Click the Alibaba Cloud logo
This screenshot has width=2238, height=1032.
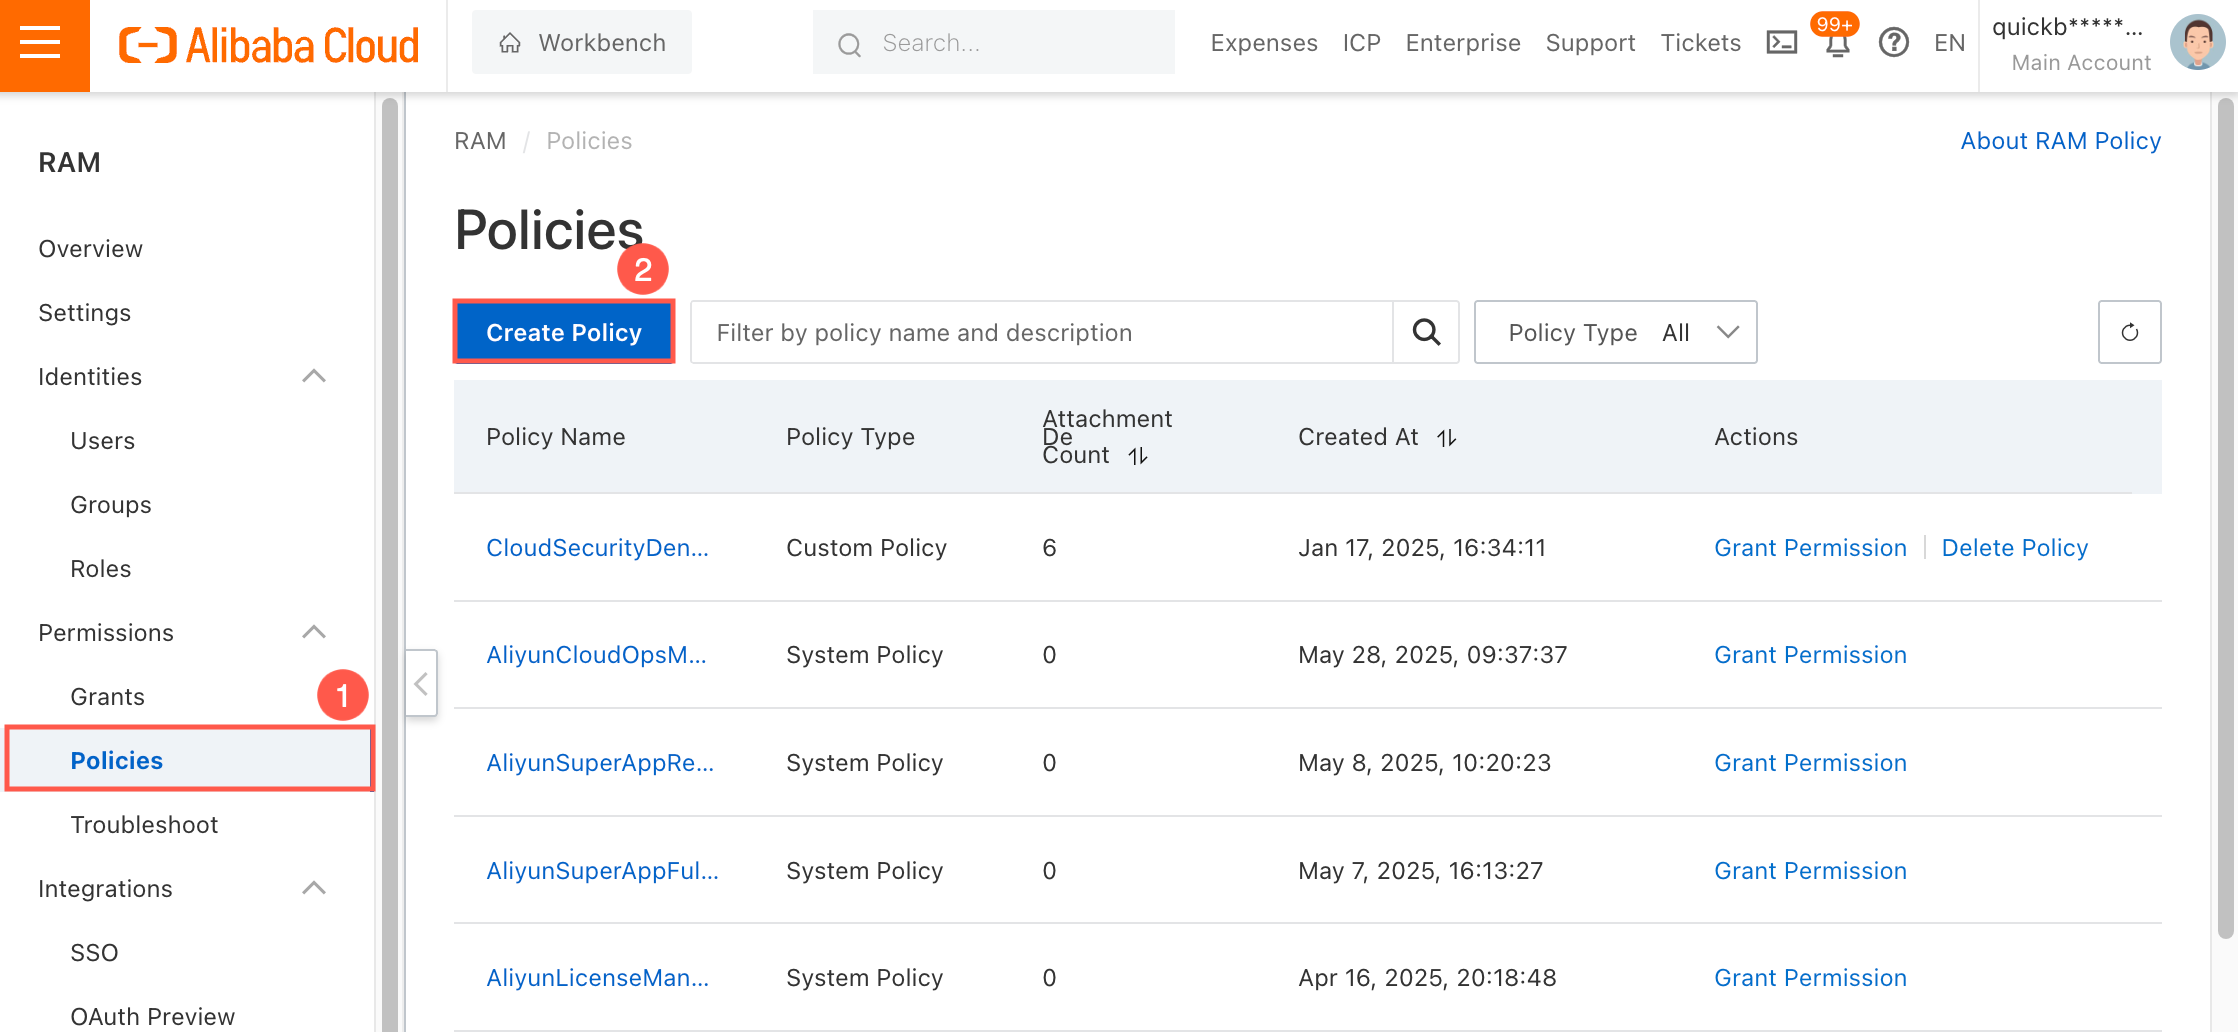pyautogui.click(x=269, y=45)
